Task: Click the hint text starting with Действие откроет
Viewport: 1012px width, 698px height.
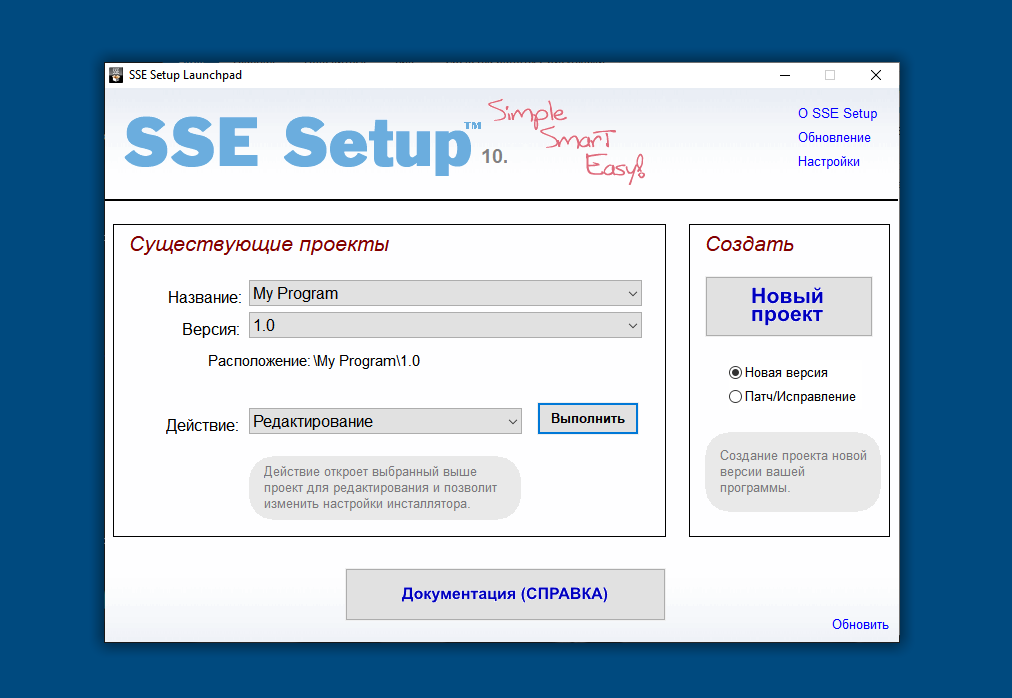Action: (x=385, y=488)
